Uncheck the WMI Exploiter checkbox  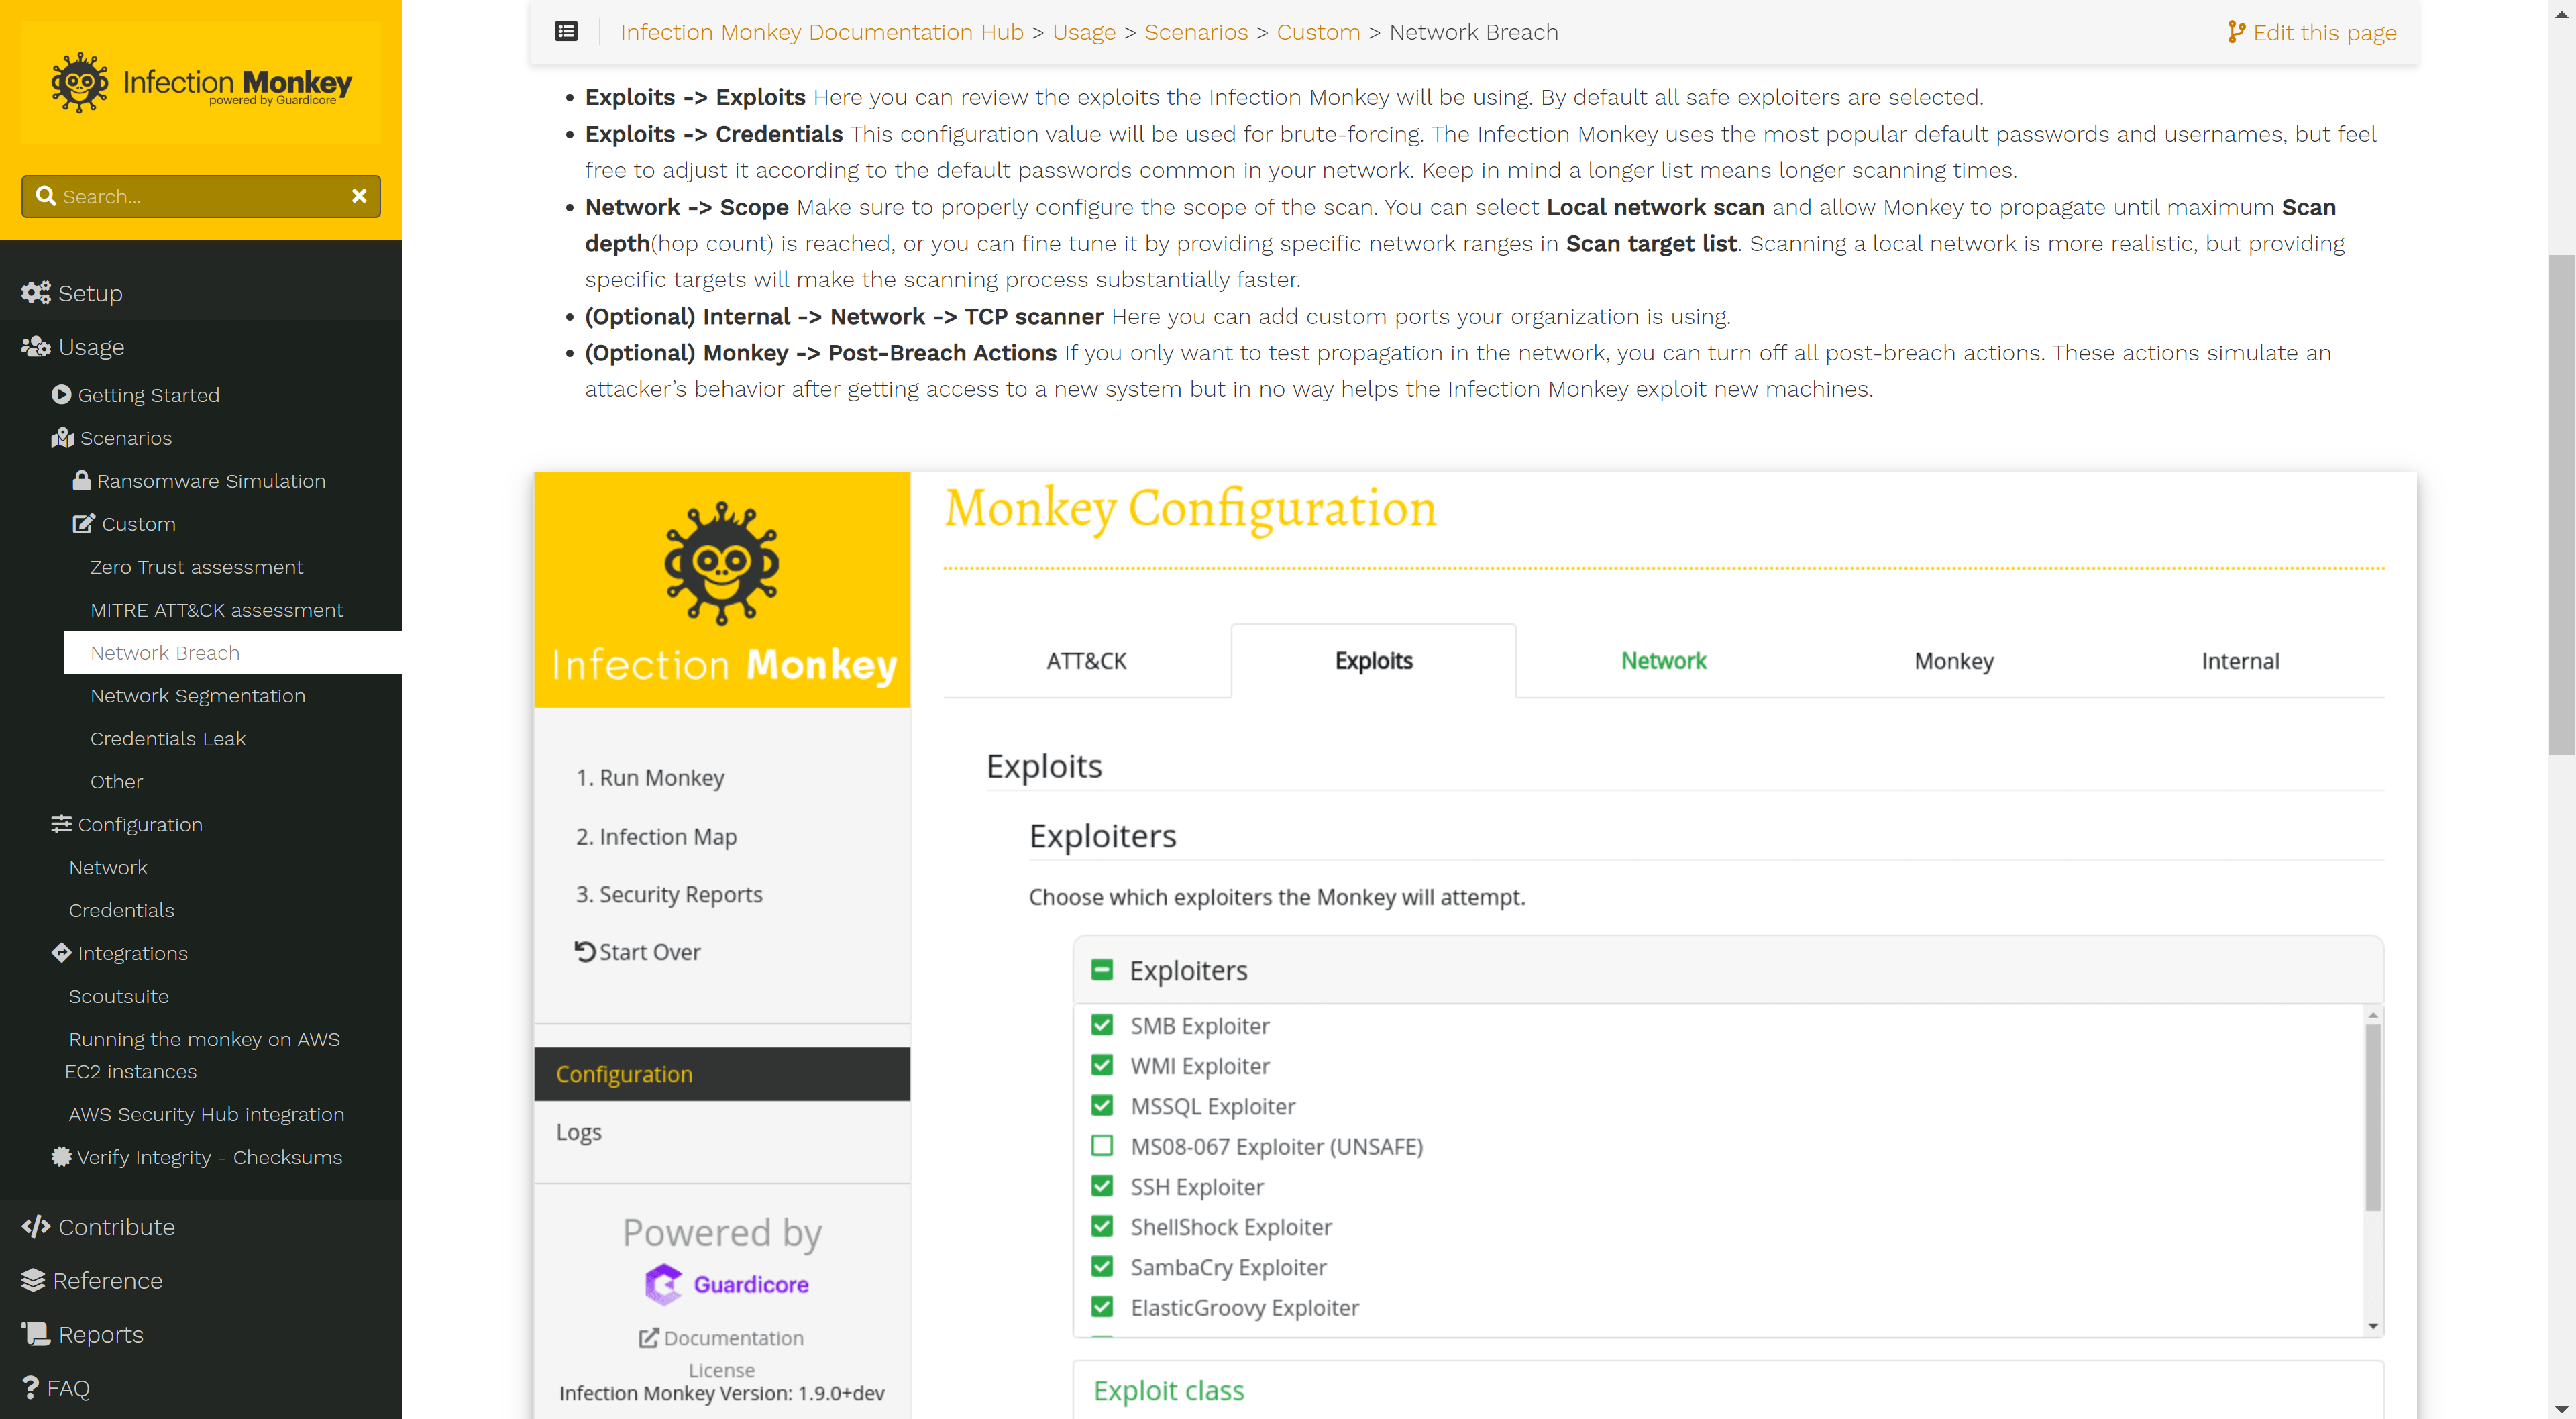coord(1102,1066)
